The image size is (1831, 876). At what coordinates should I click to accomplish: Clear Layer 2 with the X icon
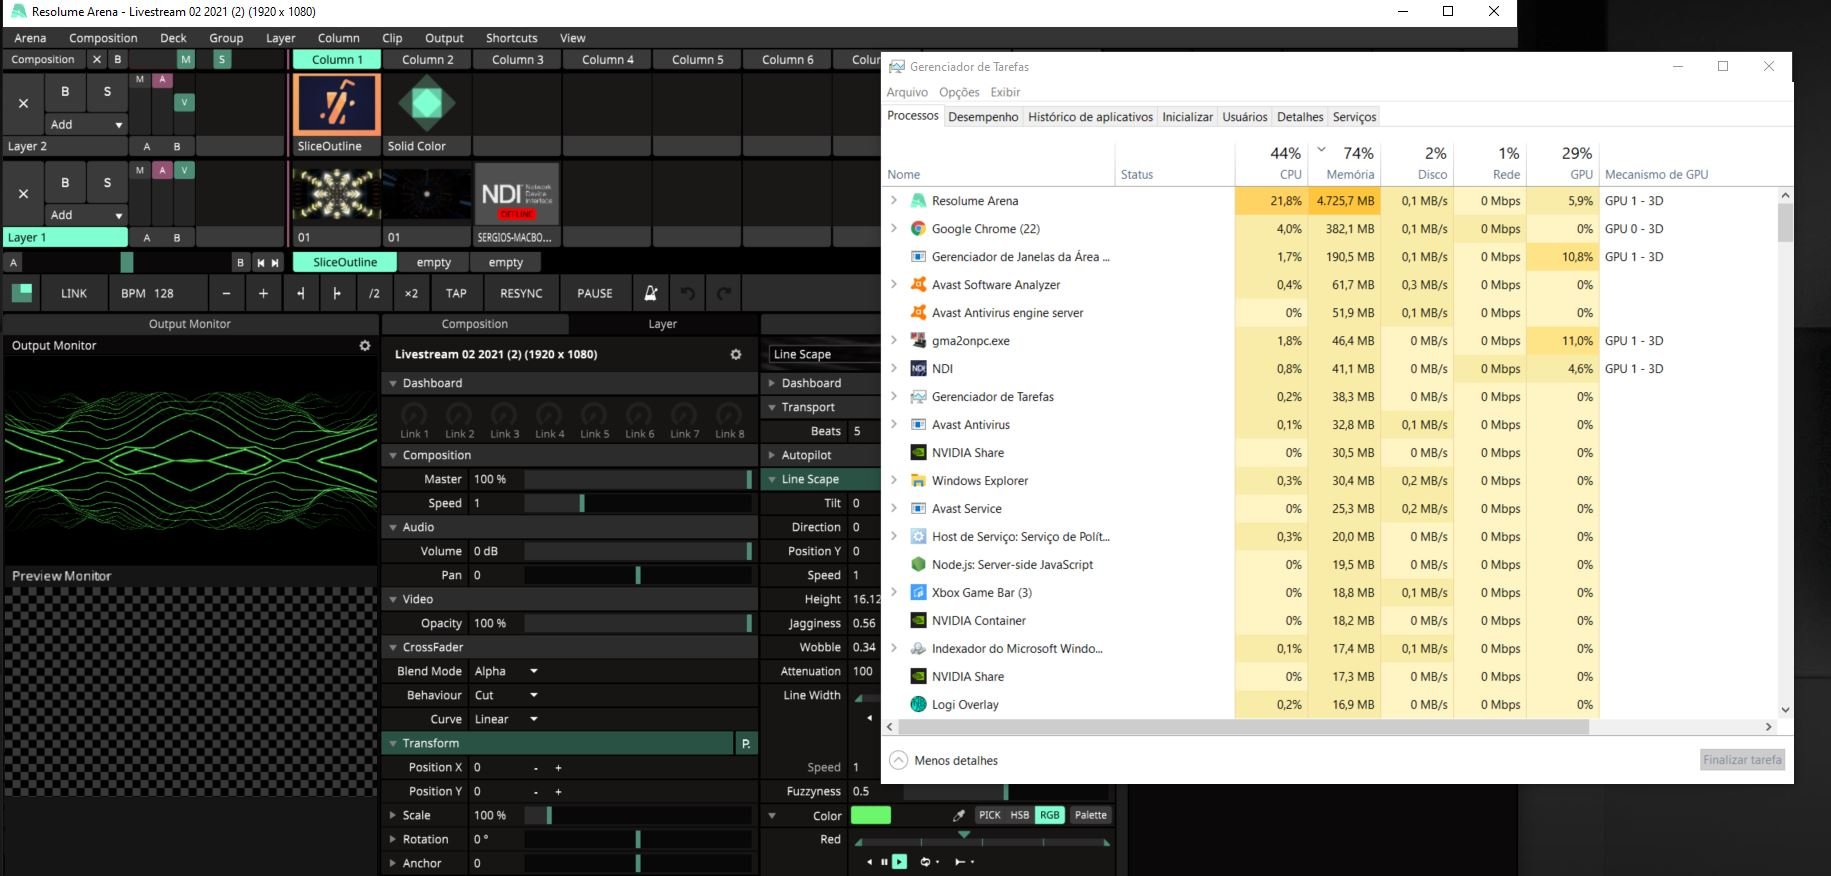point(23,103)
